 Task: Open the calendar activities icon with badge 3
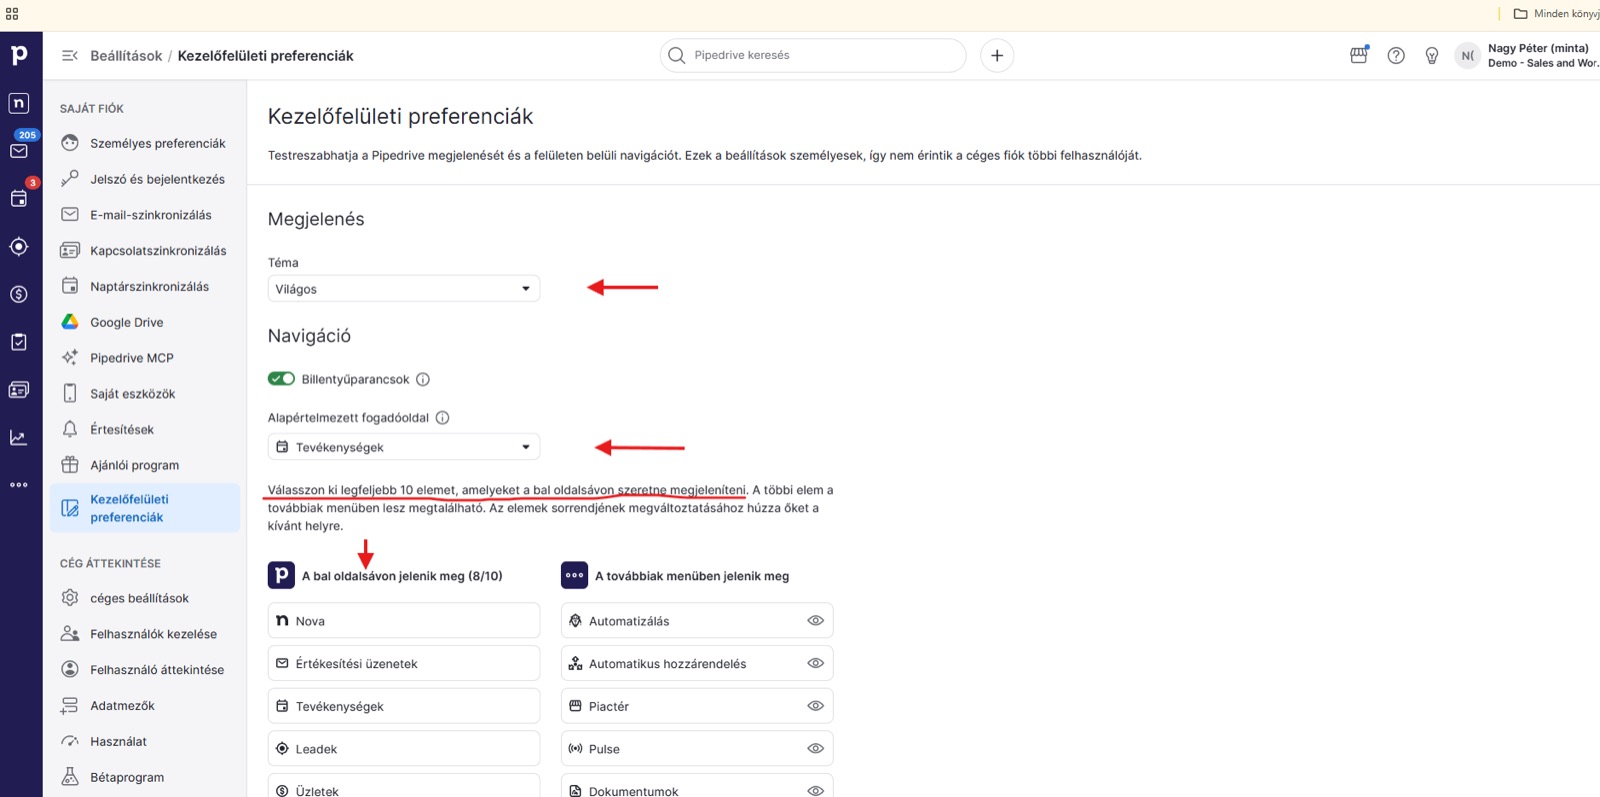click(x=19, y=198)
